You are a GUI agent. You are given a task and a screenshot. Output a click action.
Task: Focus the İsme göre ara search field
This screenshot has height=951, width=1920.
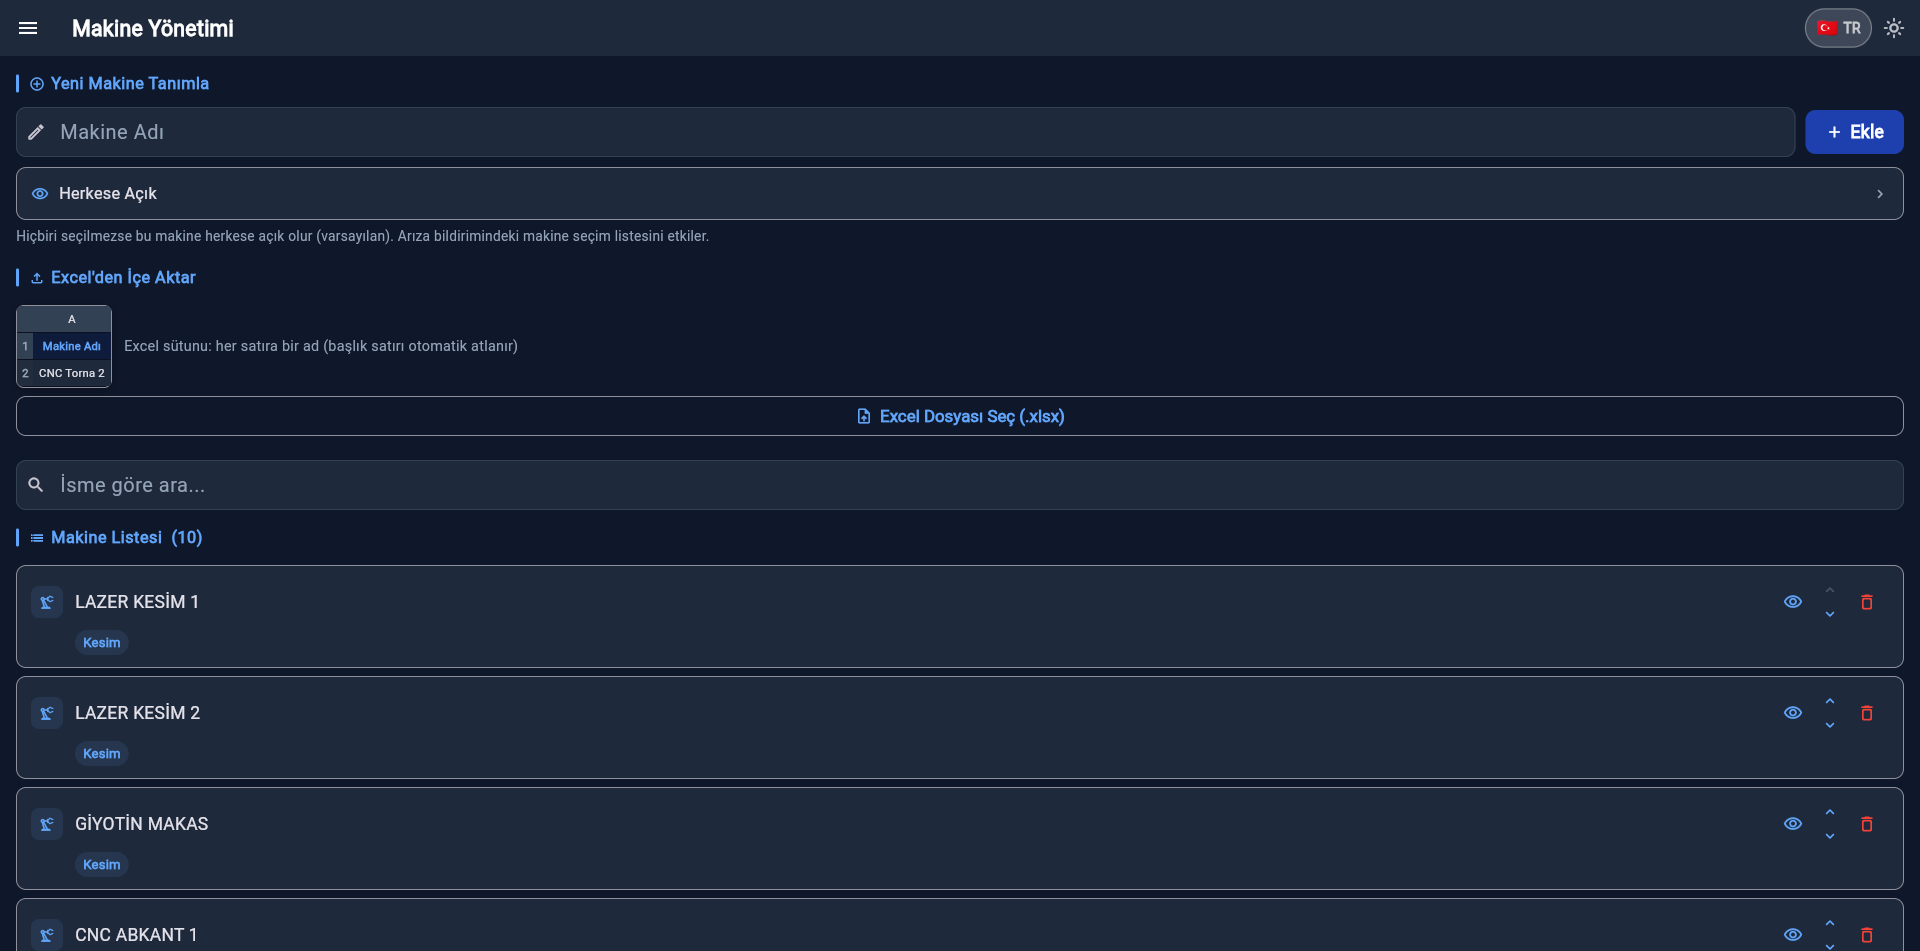(959, 485)
